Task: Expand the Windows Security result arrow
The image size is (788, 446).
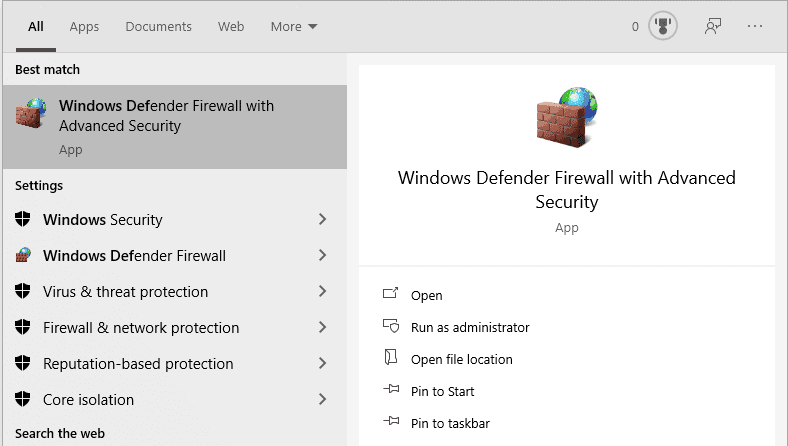Action: [x=323, y=219]
